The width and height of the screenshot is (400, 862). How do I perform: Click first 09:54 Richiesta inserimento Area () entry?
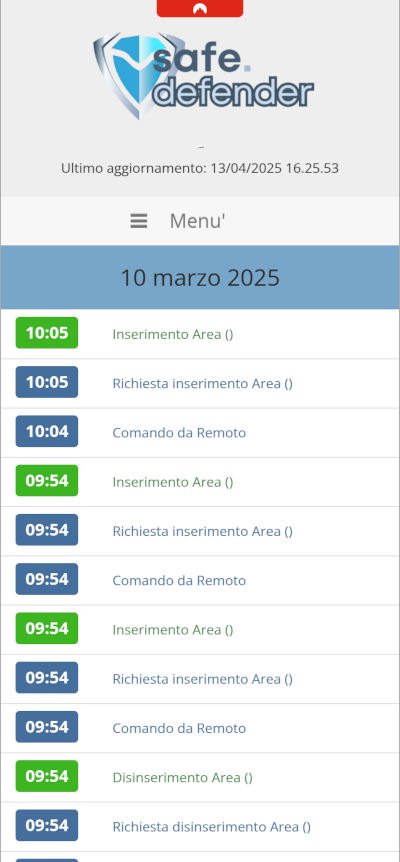(203, 531)
